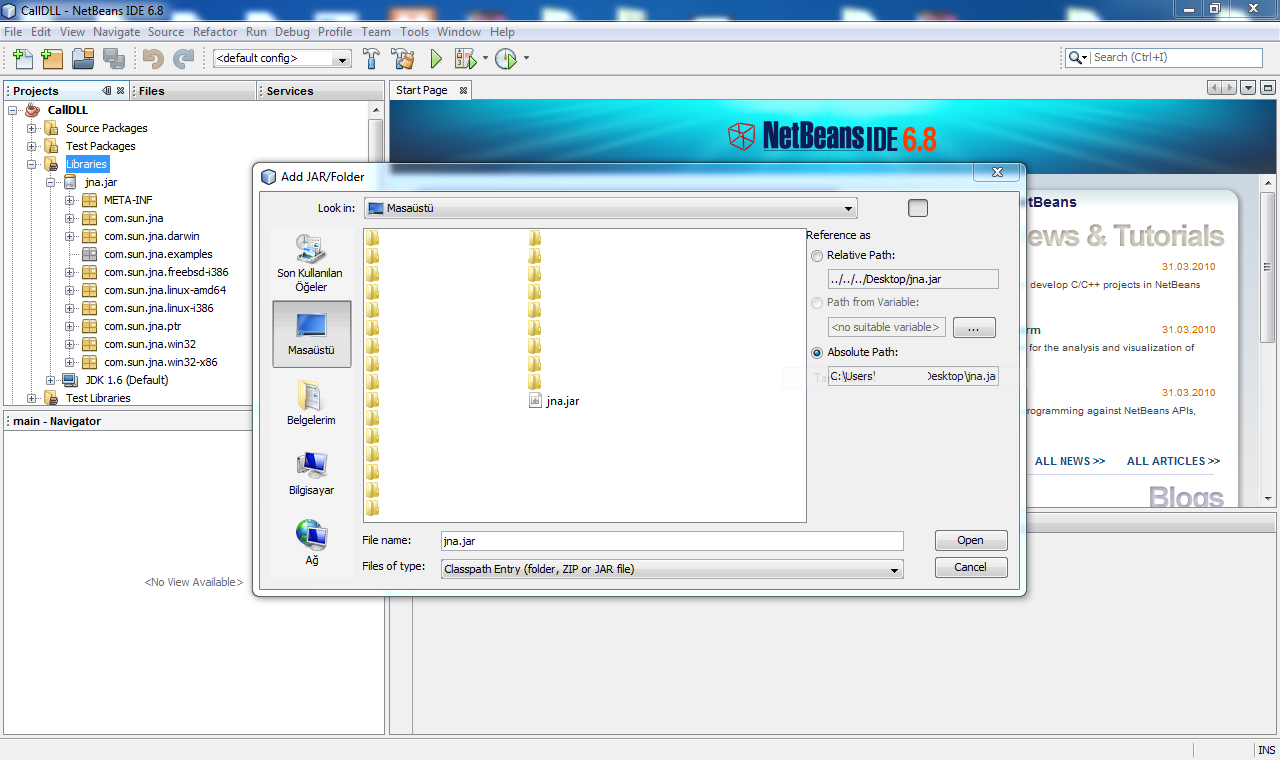Screen dimensions: 1280x760
Task: Expand the Source Packages node
Action: click(32, 128)
